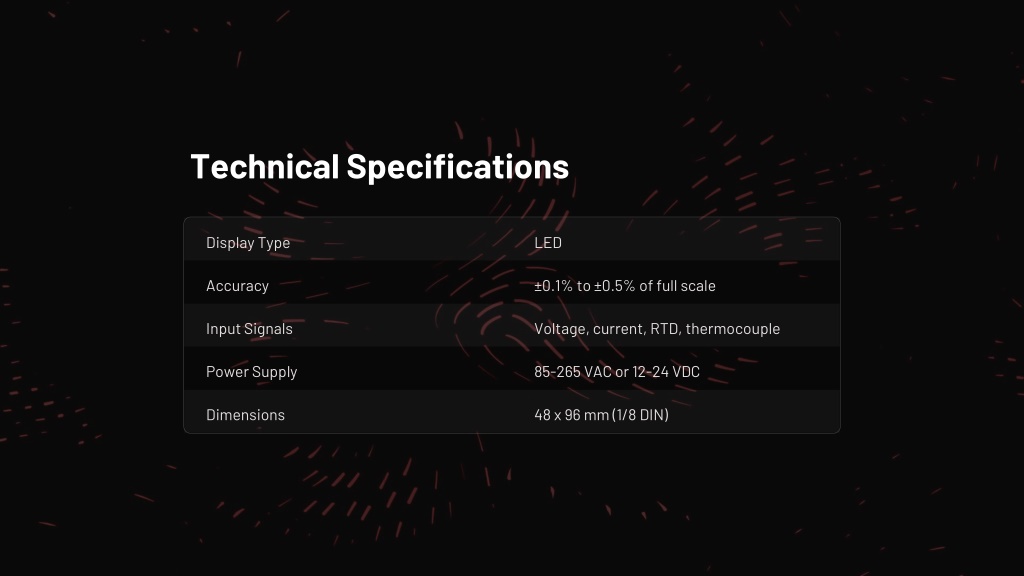The height and width of the screenshot is (576, 1024).
Task: Select the Input Signals label
Action: coord(249,329)
